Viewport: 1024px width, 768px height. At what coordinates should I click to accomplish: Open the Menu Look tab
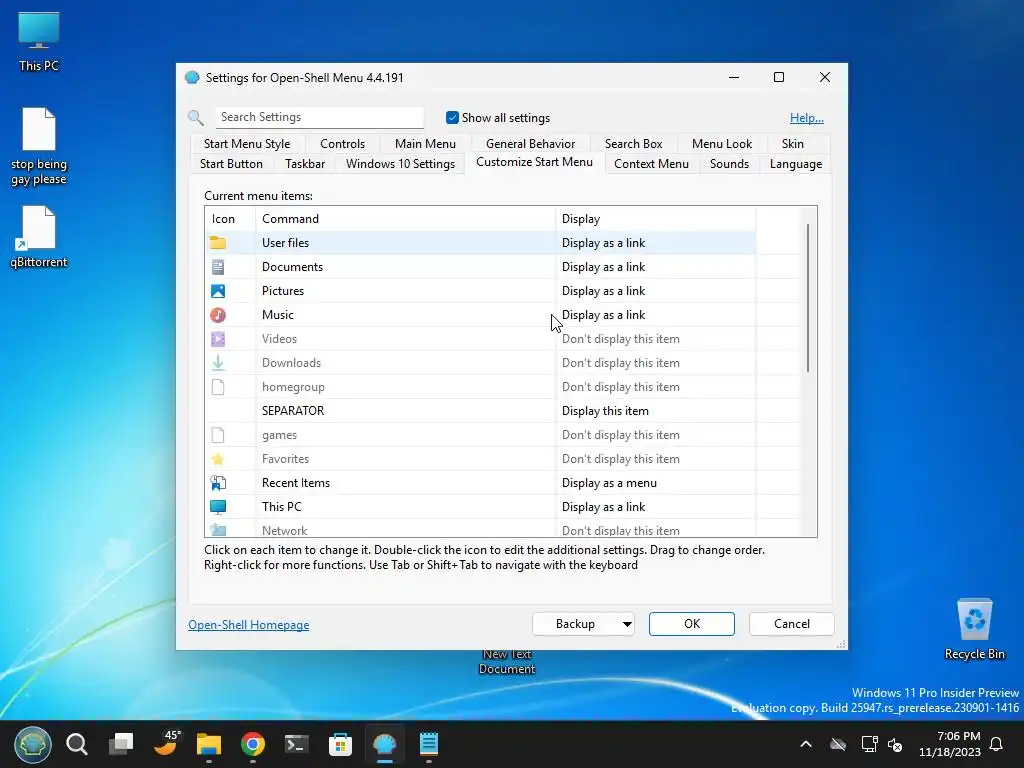click(x=722, y=144)
